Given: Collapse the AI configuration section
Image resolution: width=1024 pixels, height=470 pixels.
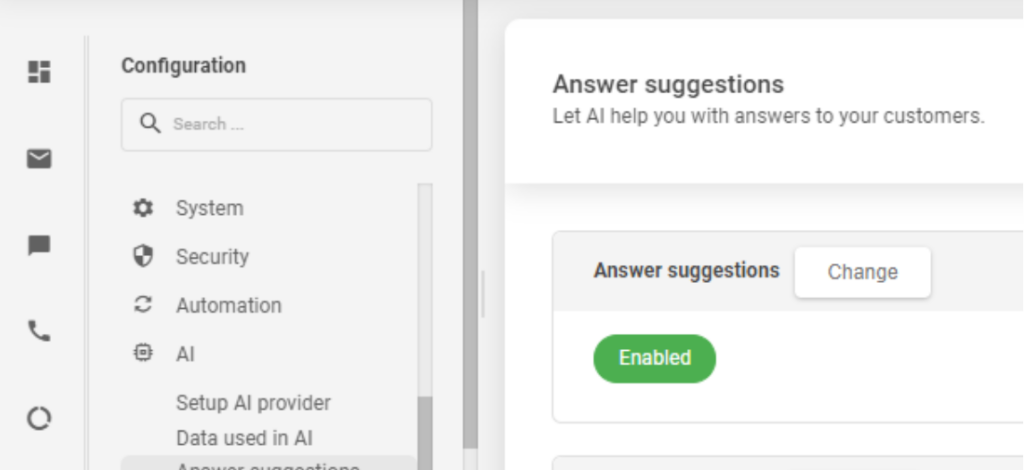Looking at the screenshot, I should coord(185,354).
